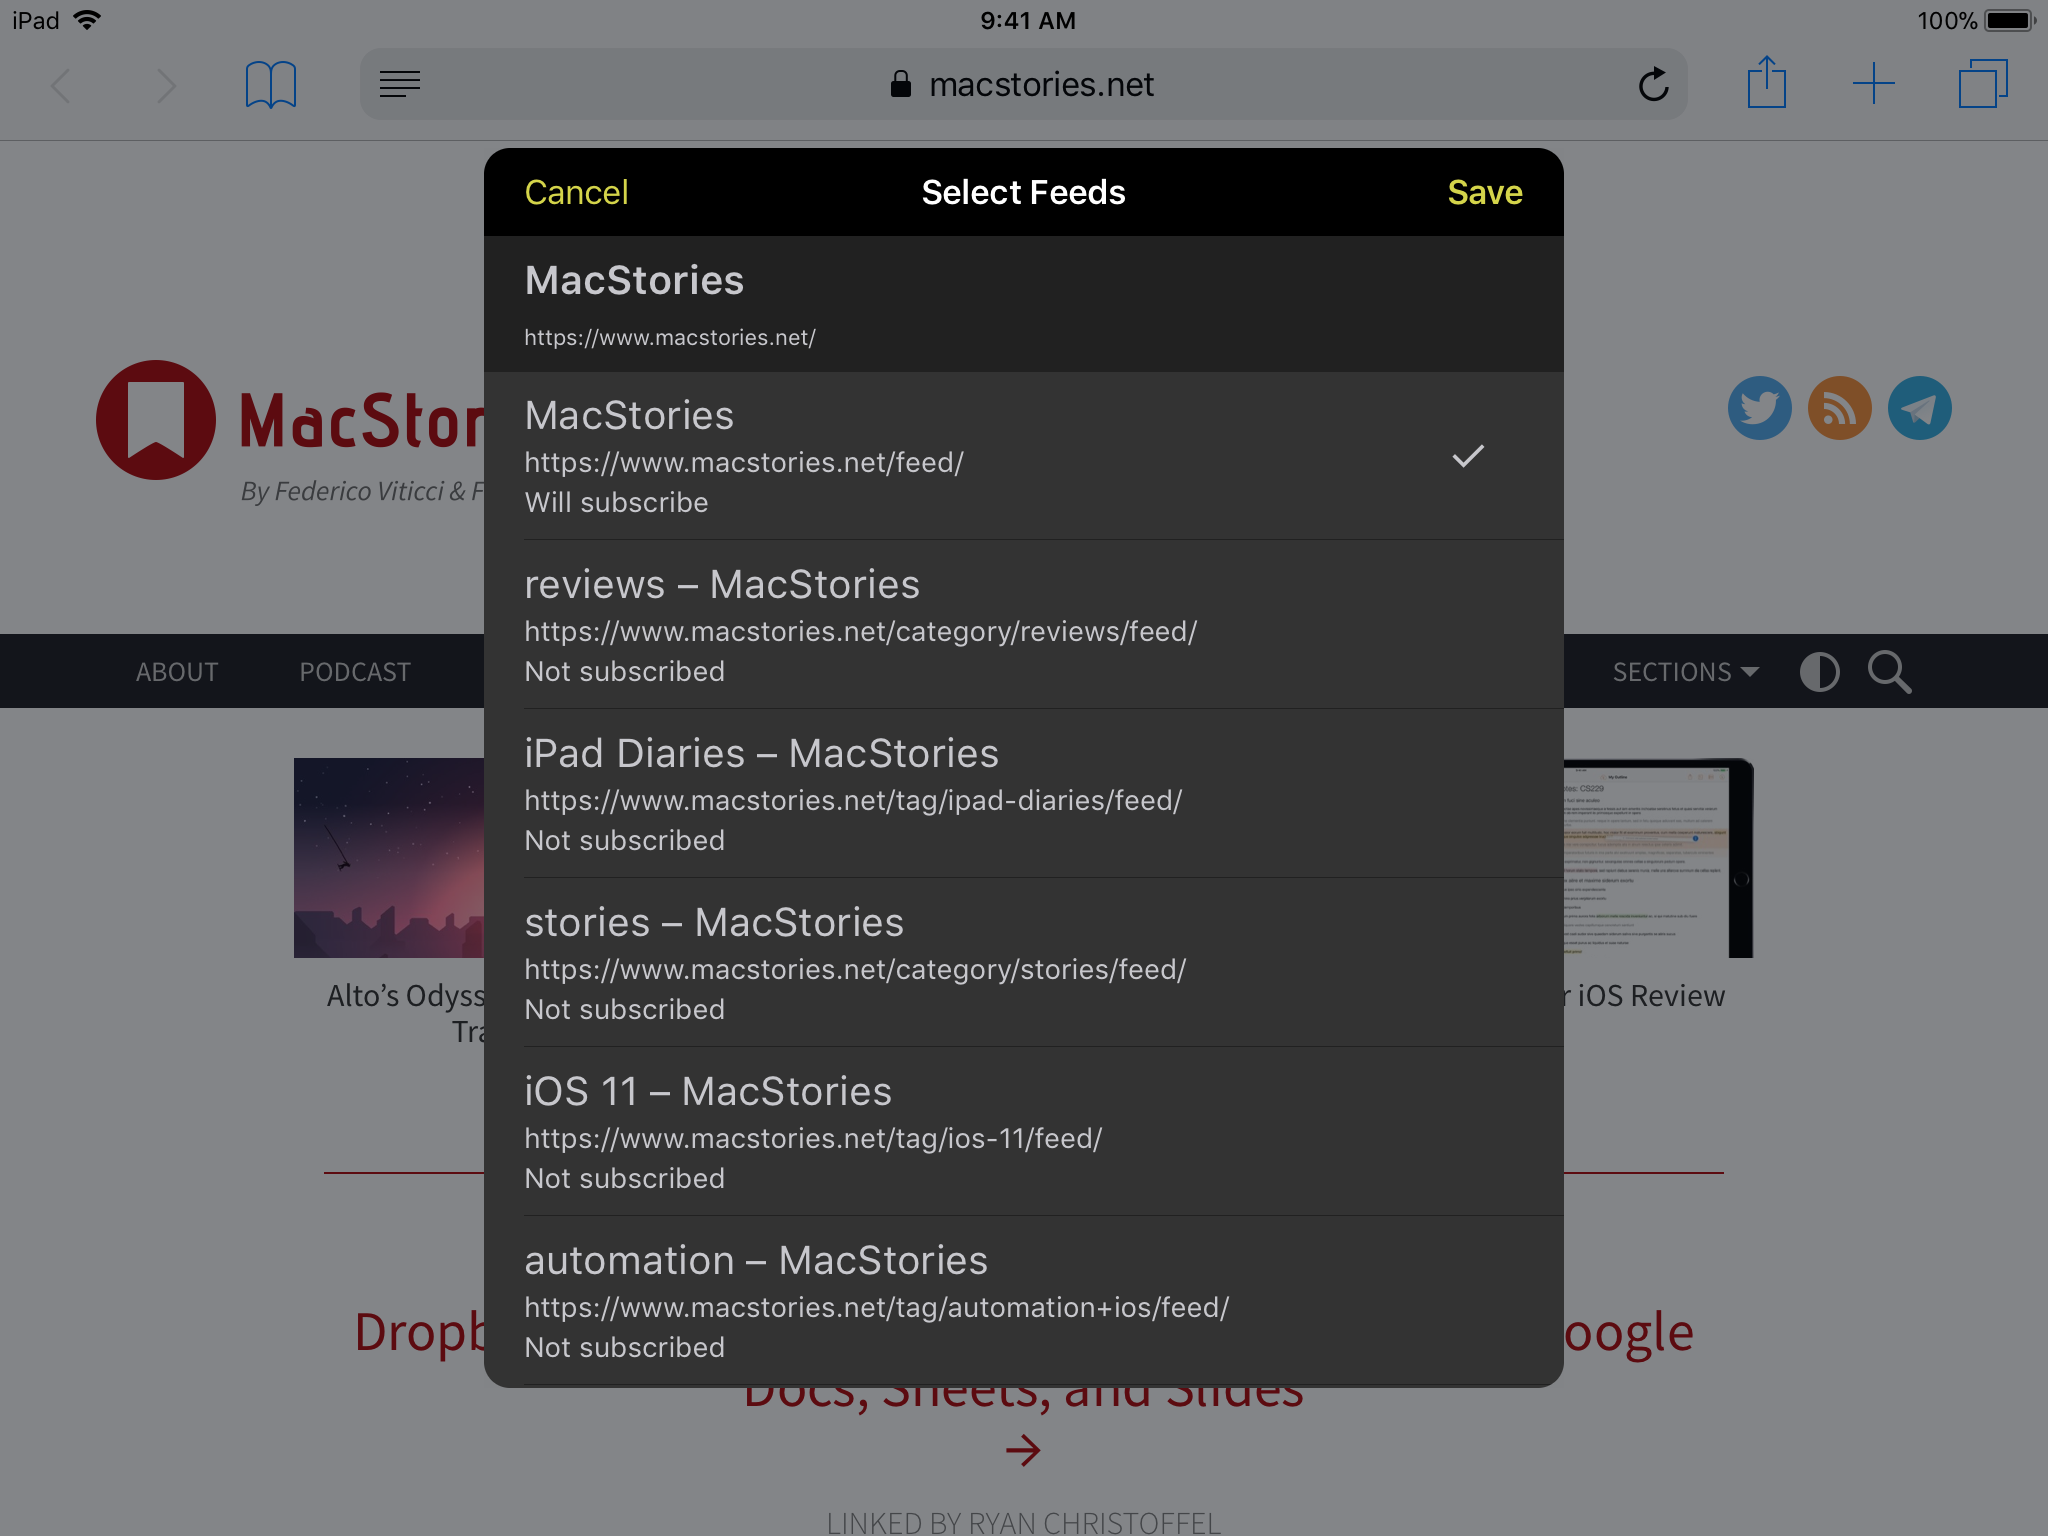Toggle the dark mode contrast icon
2048x1536 pixels.
pos(1819,671)
